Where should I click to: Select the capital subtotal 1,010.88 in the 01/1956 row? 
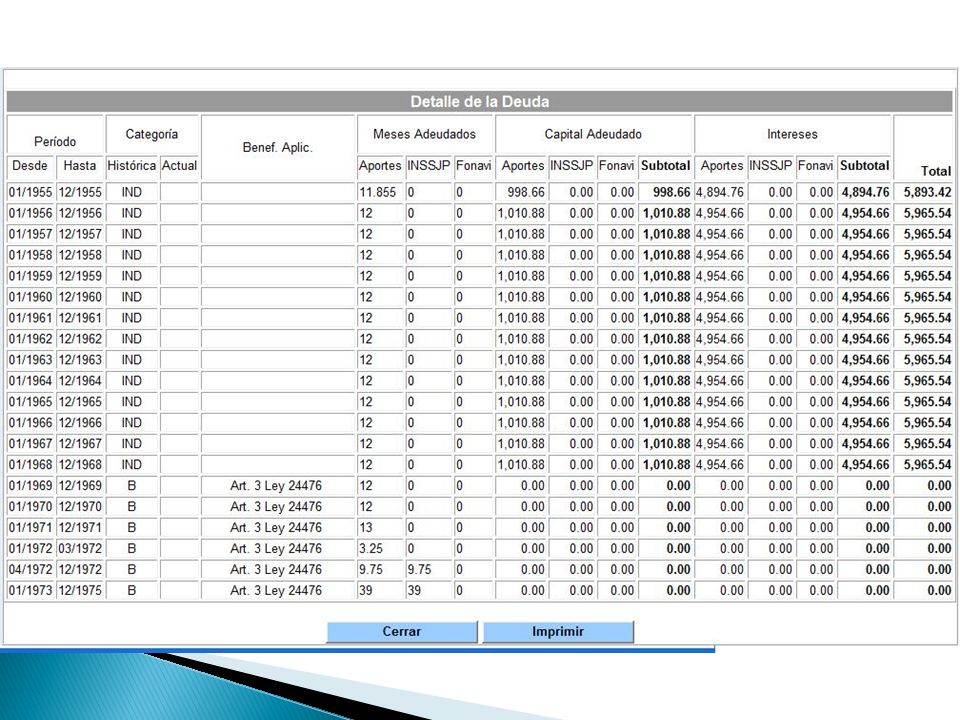point(667,213)
